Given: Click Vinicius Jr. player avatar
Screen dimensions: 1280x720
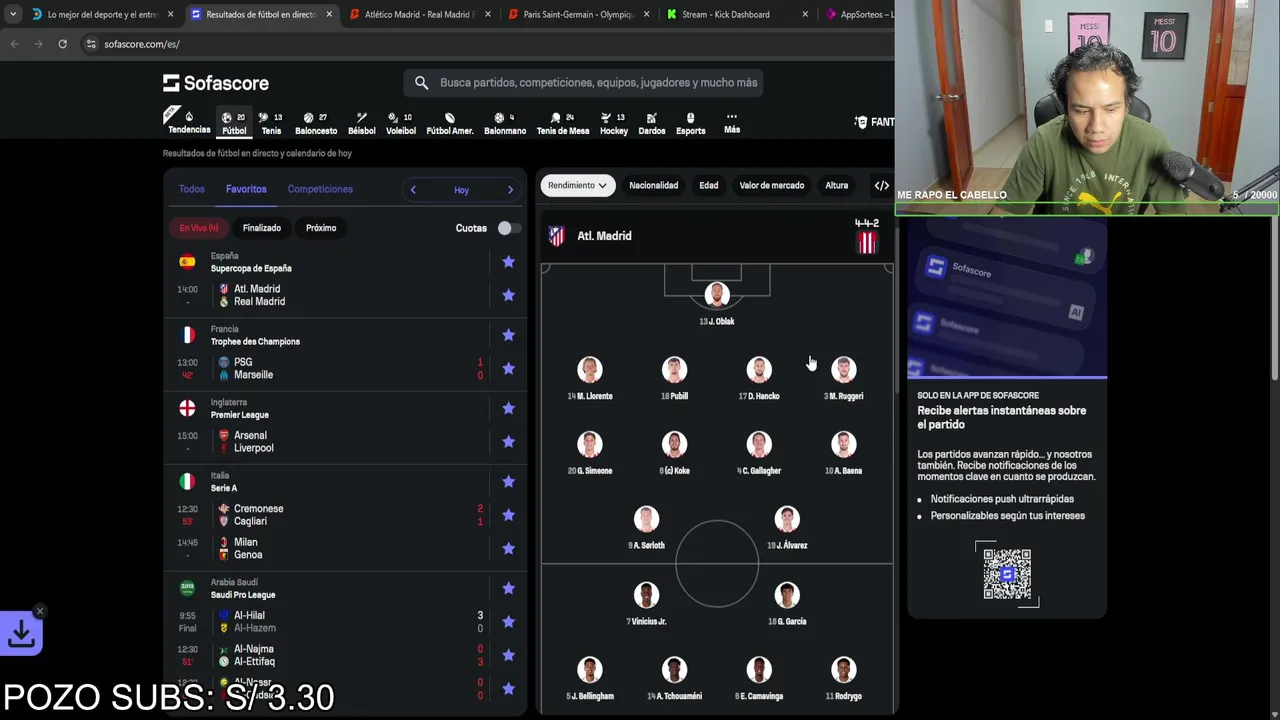Looking at the screenshot, I should pos(646,595).
